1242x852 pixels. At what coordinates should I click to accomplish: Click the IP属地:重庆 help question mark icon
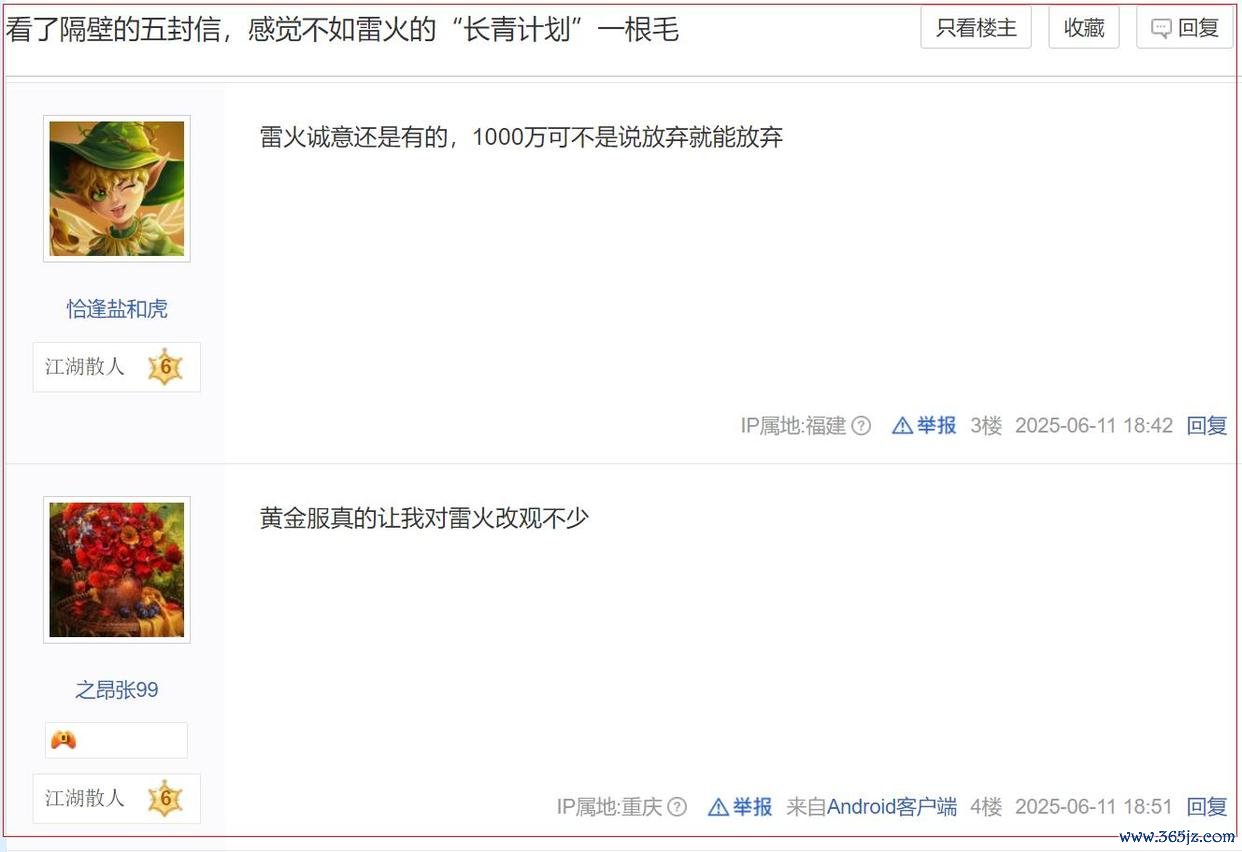(x=677, y=806)
